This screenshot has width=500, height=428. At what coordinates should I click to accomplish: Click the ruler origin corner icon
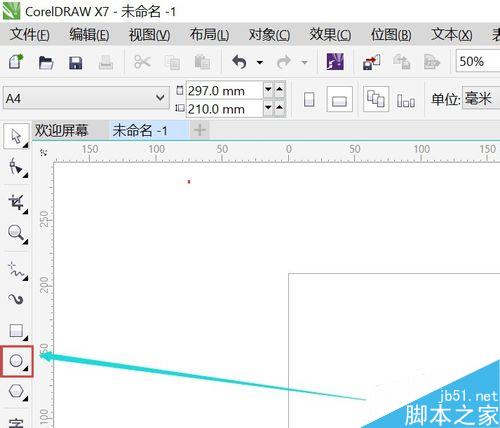[43, 153]
